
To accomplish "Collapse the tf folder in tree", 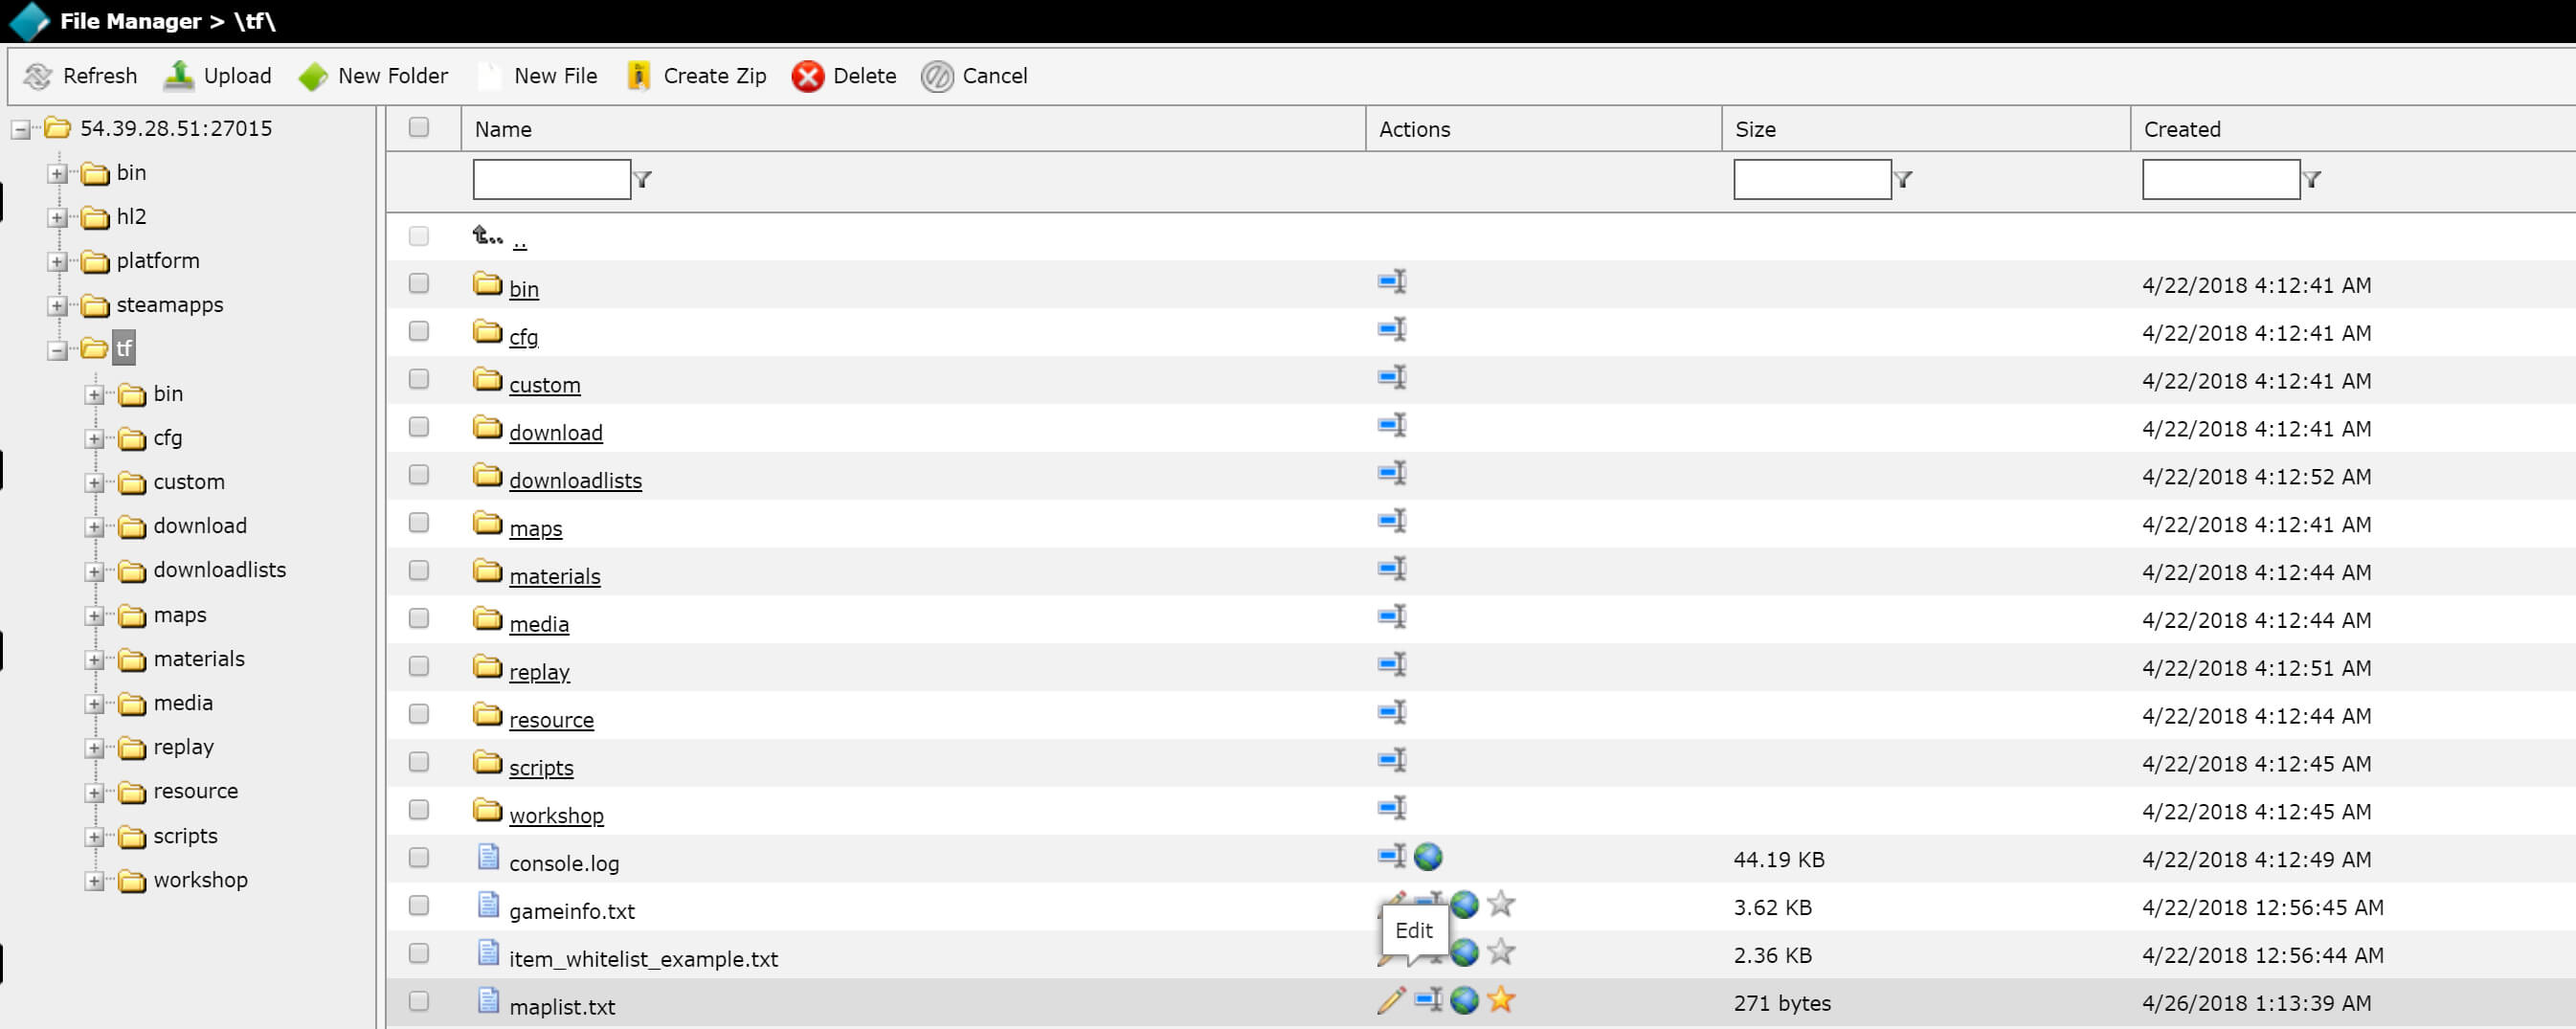I will (58, 350).
